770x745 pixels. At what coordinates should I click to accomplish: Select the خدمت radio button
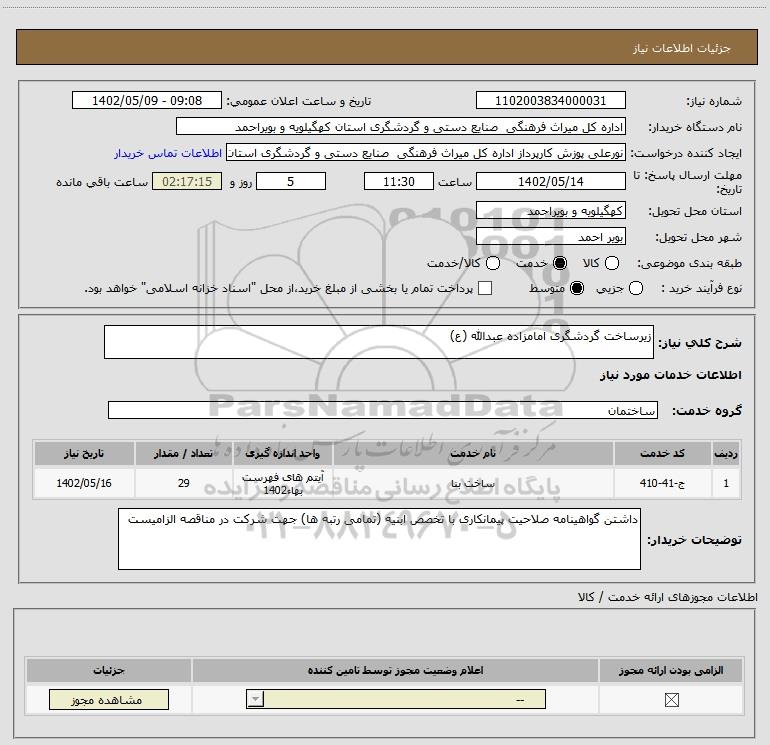click(x=559, y=263)
